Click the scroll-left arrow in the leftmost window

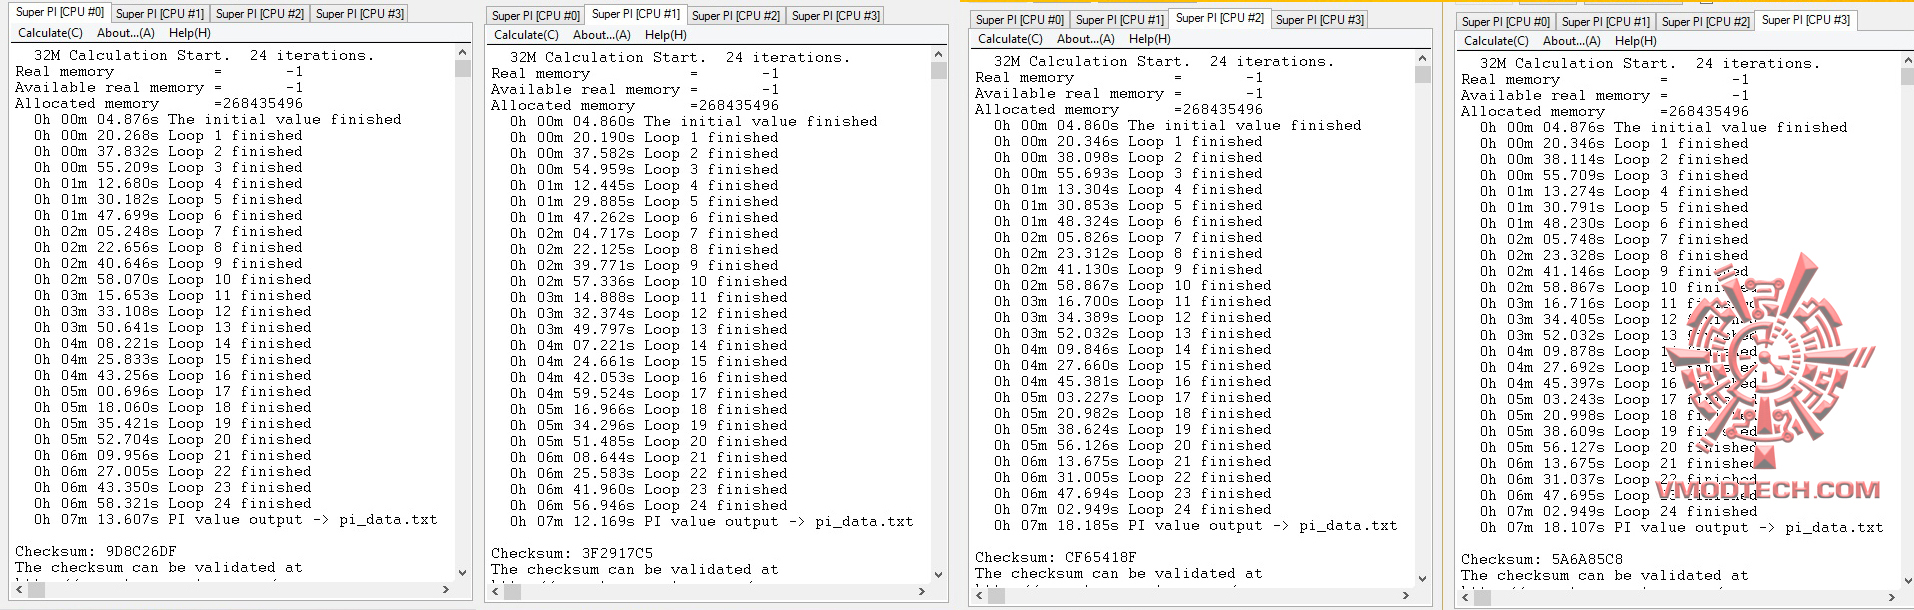tap(18, 590)
